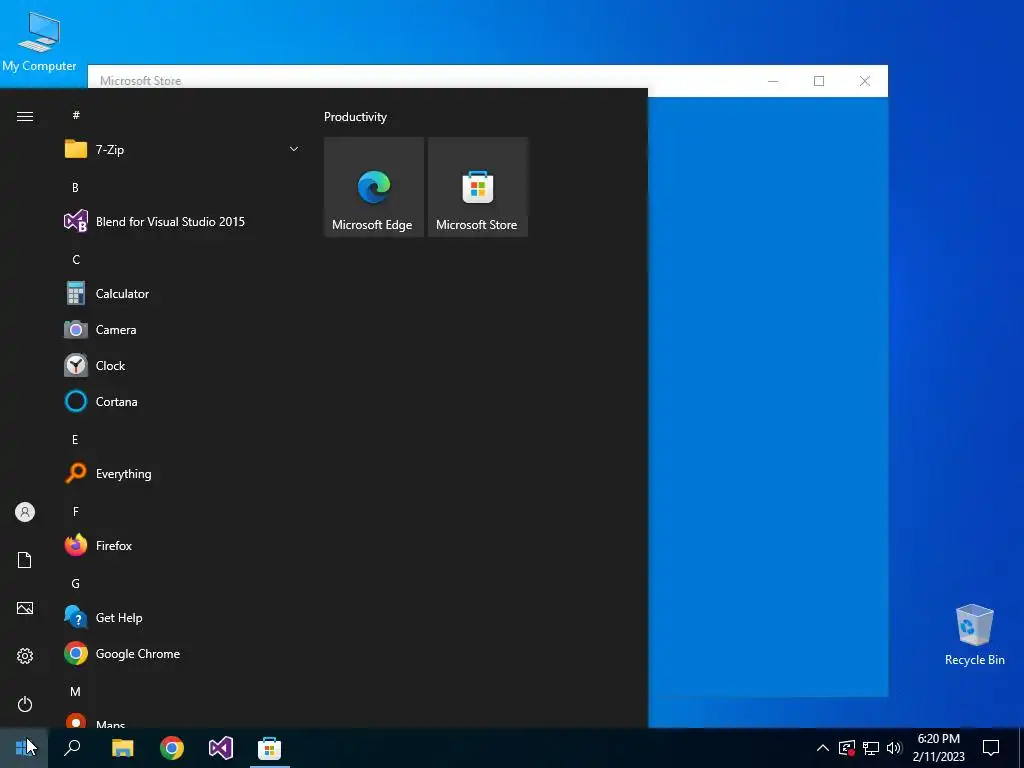Click the Productivity group title
Screen dimensions: 1024x768
click(355, 117)
